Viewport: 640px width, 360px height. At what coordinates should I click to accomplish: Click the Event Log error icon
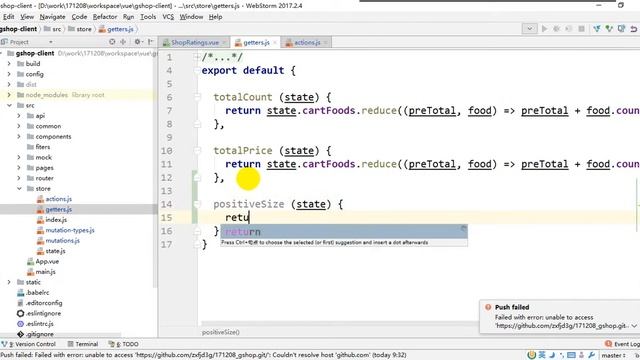pos(608,344)
